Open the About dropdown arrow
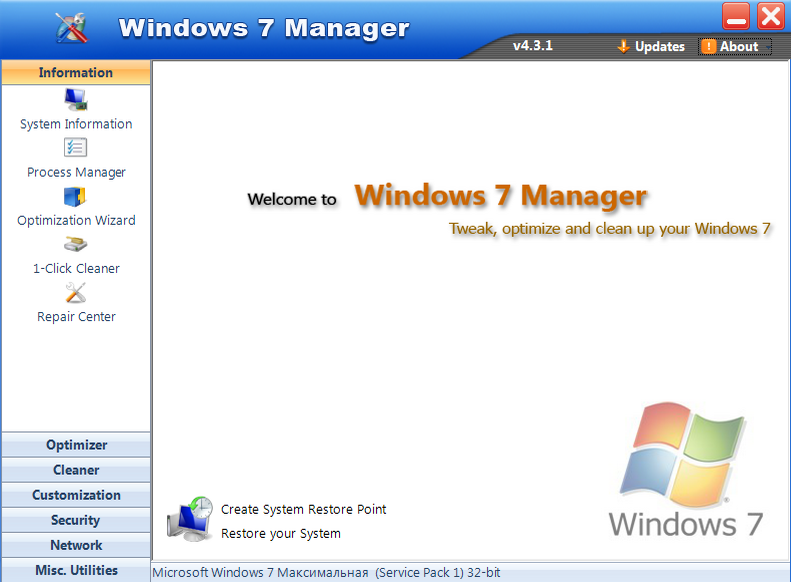 click(767, 47)
